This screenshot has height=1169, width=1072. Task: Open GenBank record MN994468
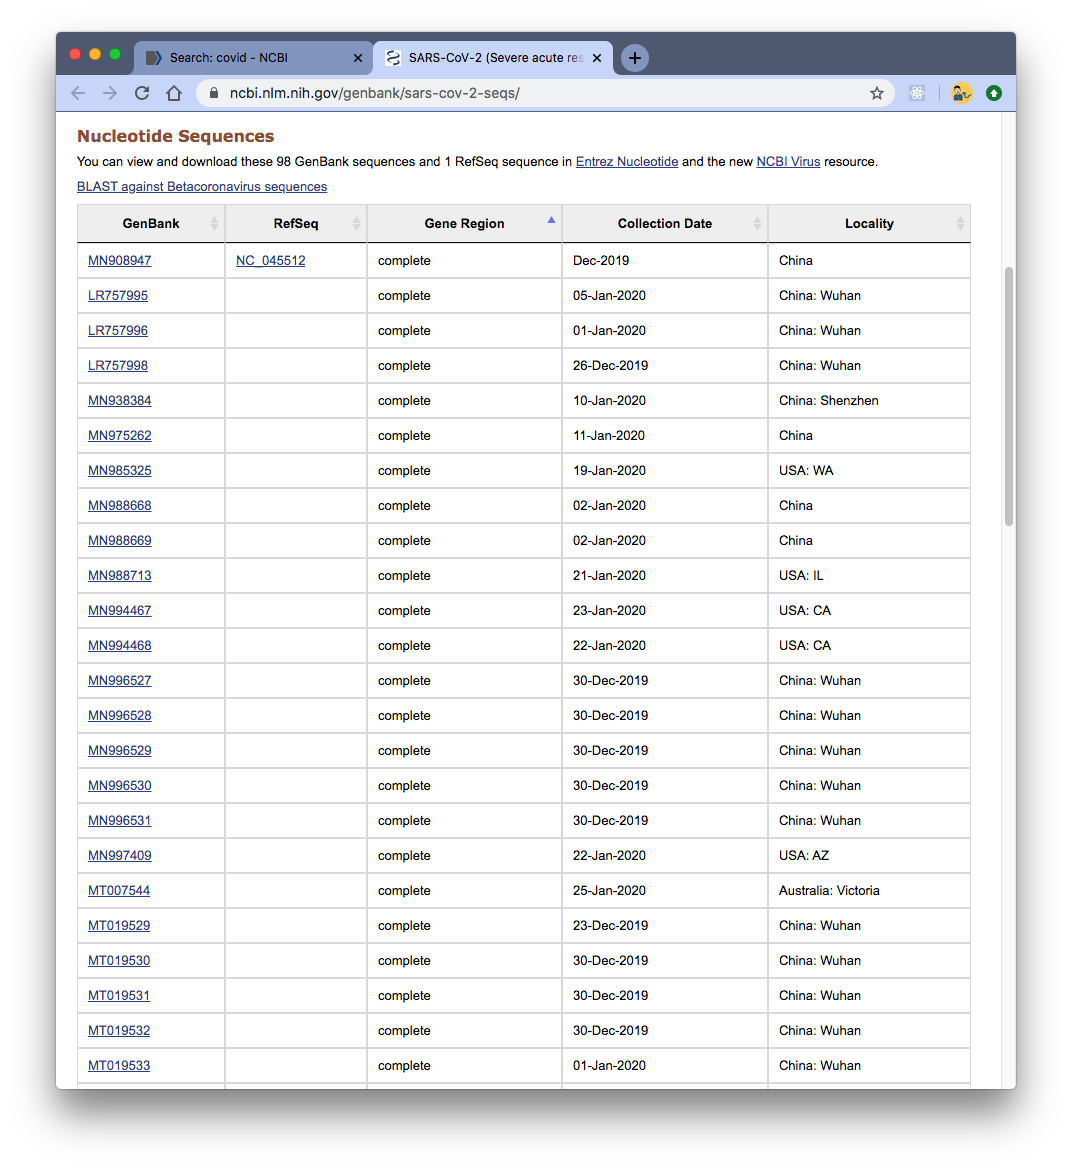click(x=119, y=646)
